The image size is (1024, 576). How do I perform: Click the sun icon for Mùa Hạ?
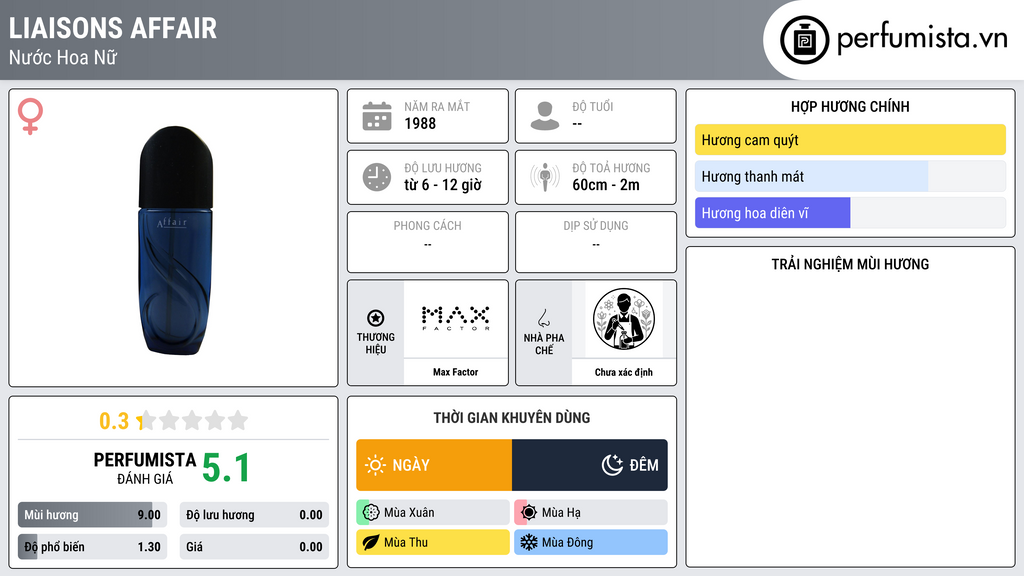tap(529, 512)
